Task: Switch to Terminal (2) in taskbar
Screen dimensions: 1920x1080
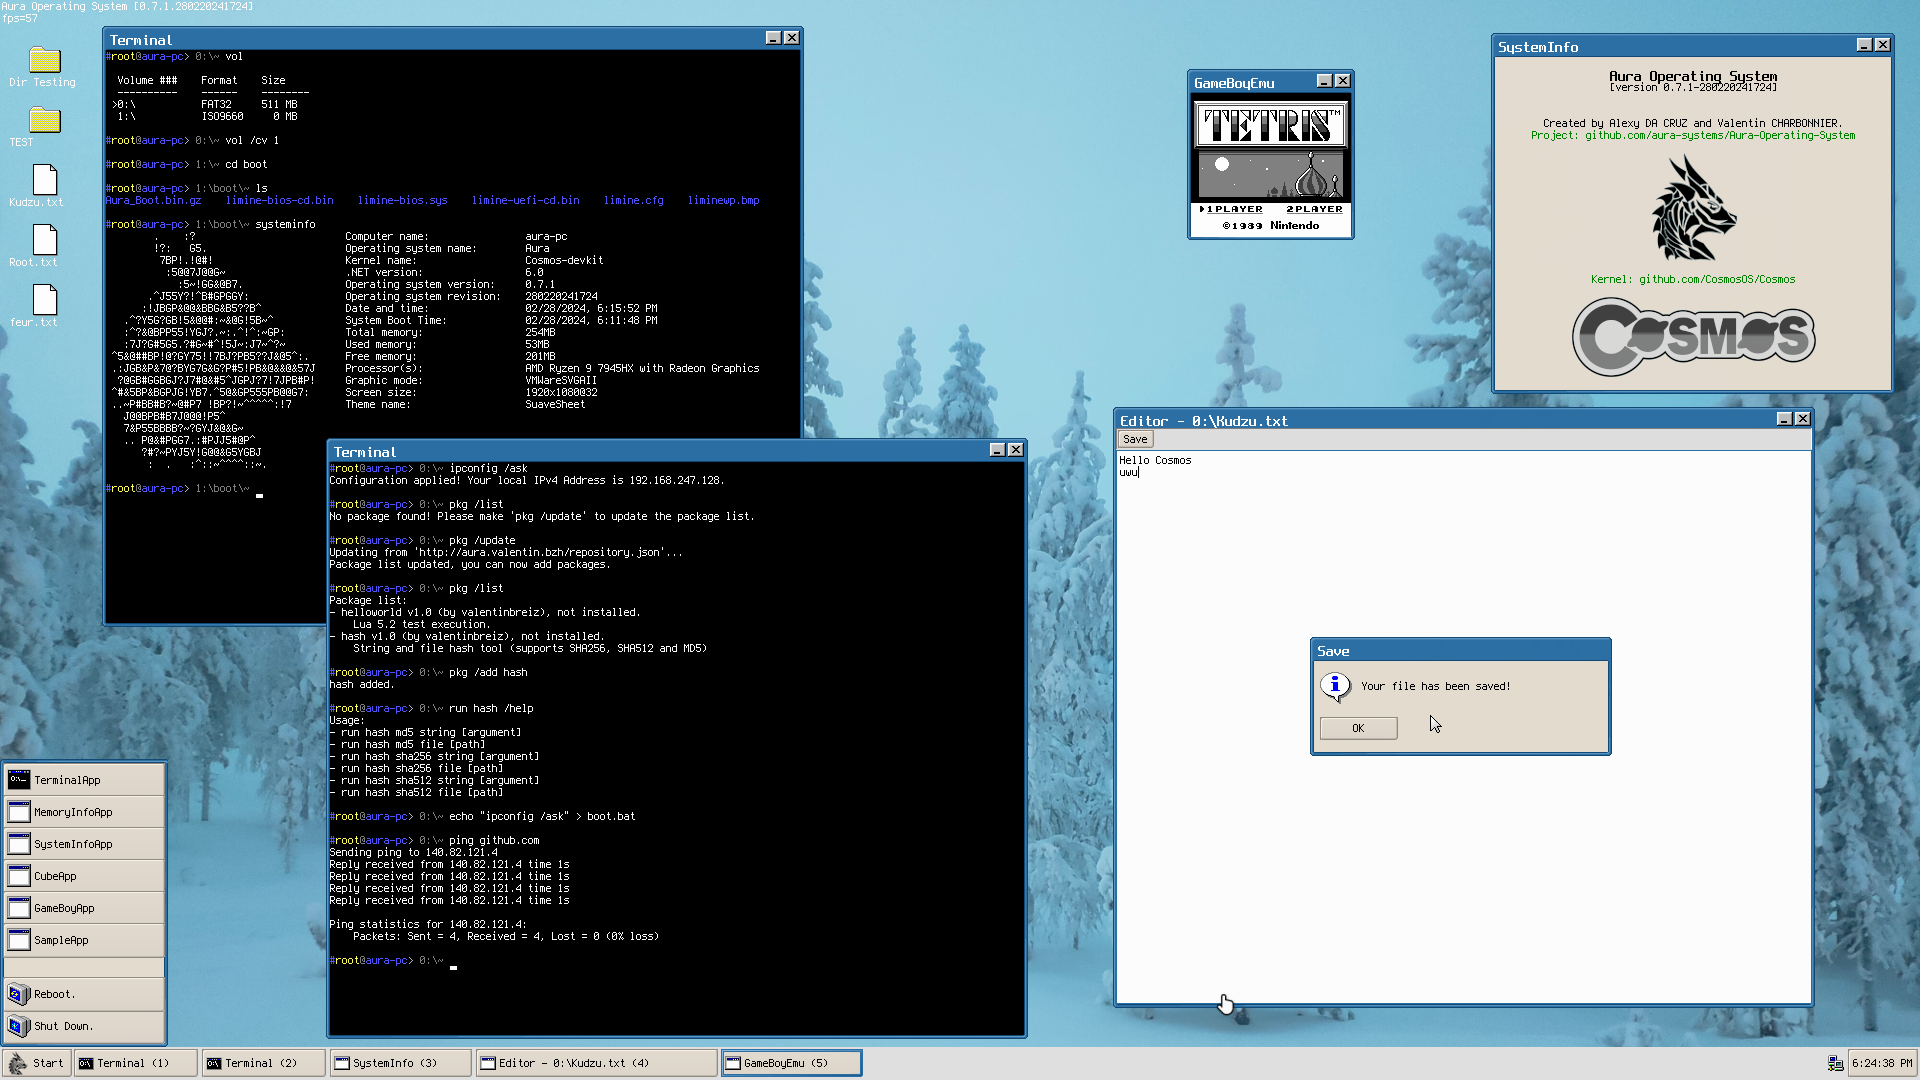Action: click(263, 1063)
